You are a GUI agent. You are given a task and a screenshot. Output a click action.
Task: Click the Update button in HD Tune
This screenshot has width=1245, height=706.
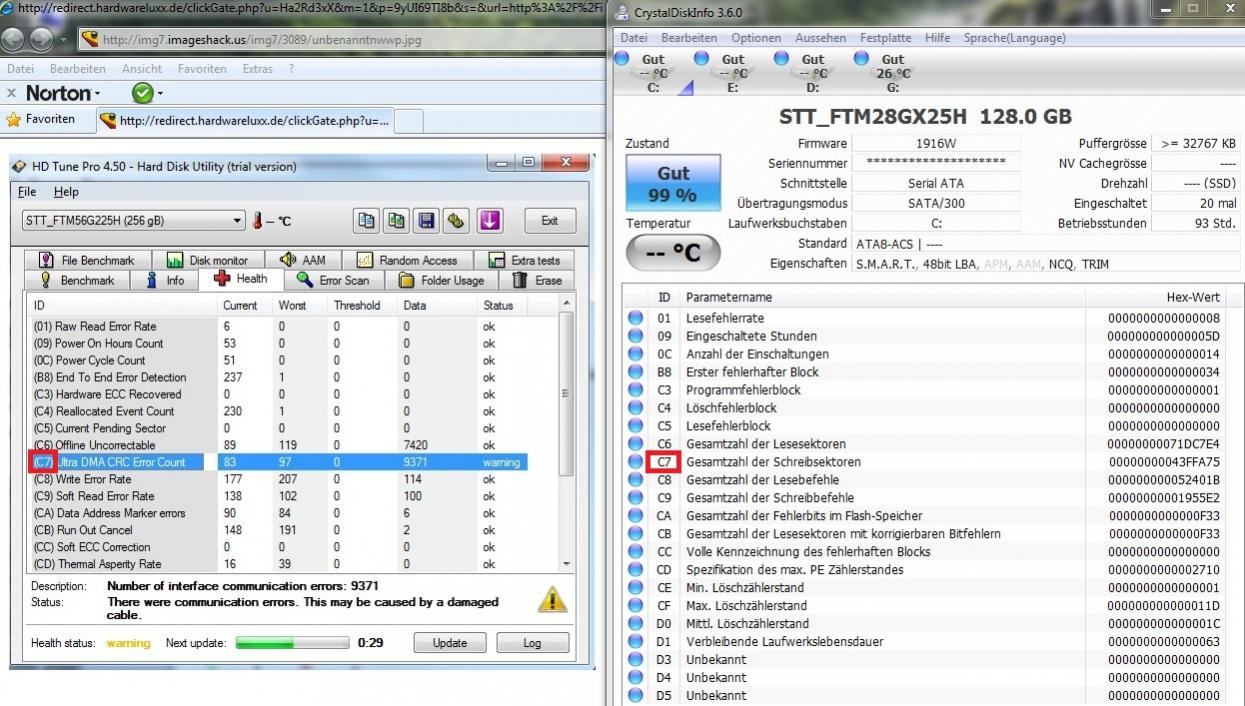click(x=450, y=643)
